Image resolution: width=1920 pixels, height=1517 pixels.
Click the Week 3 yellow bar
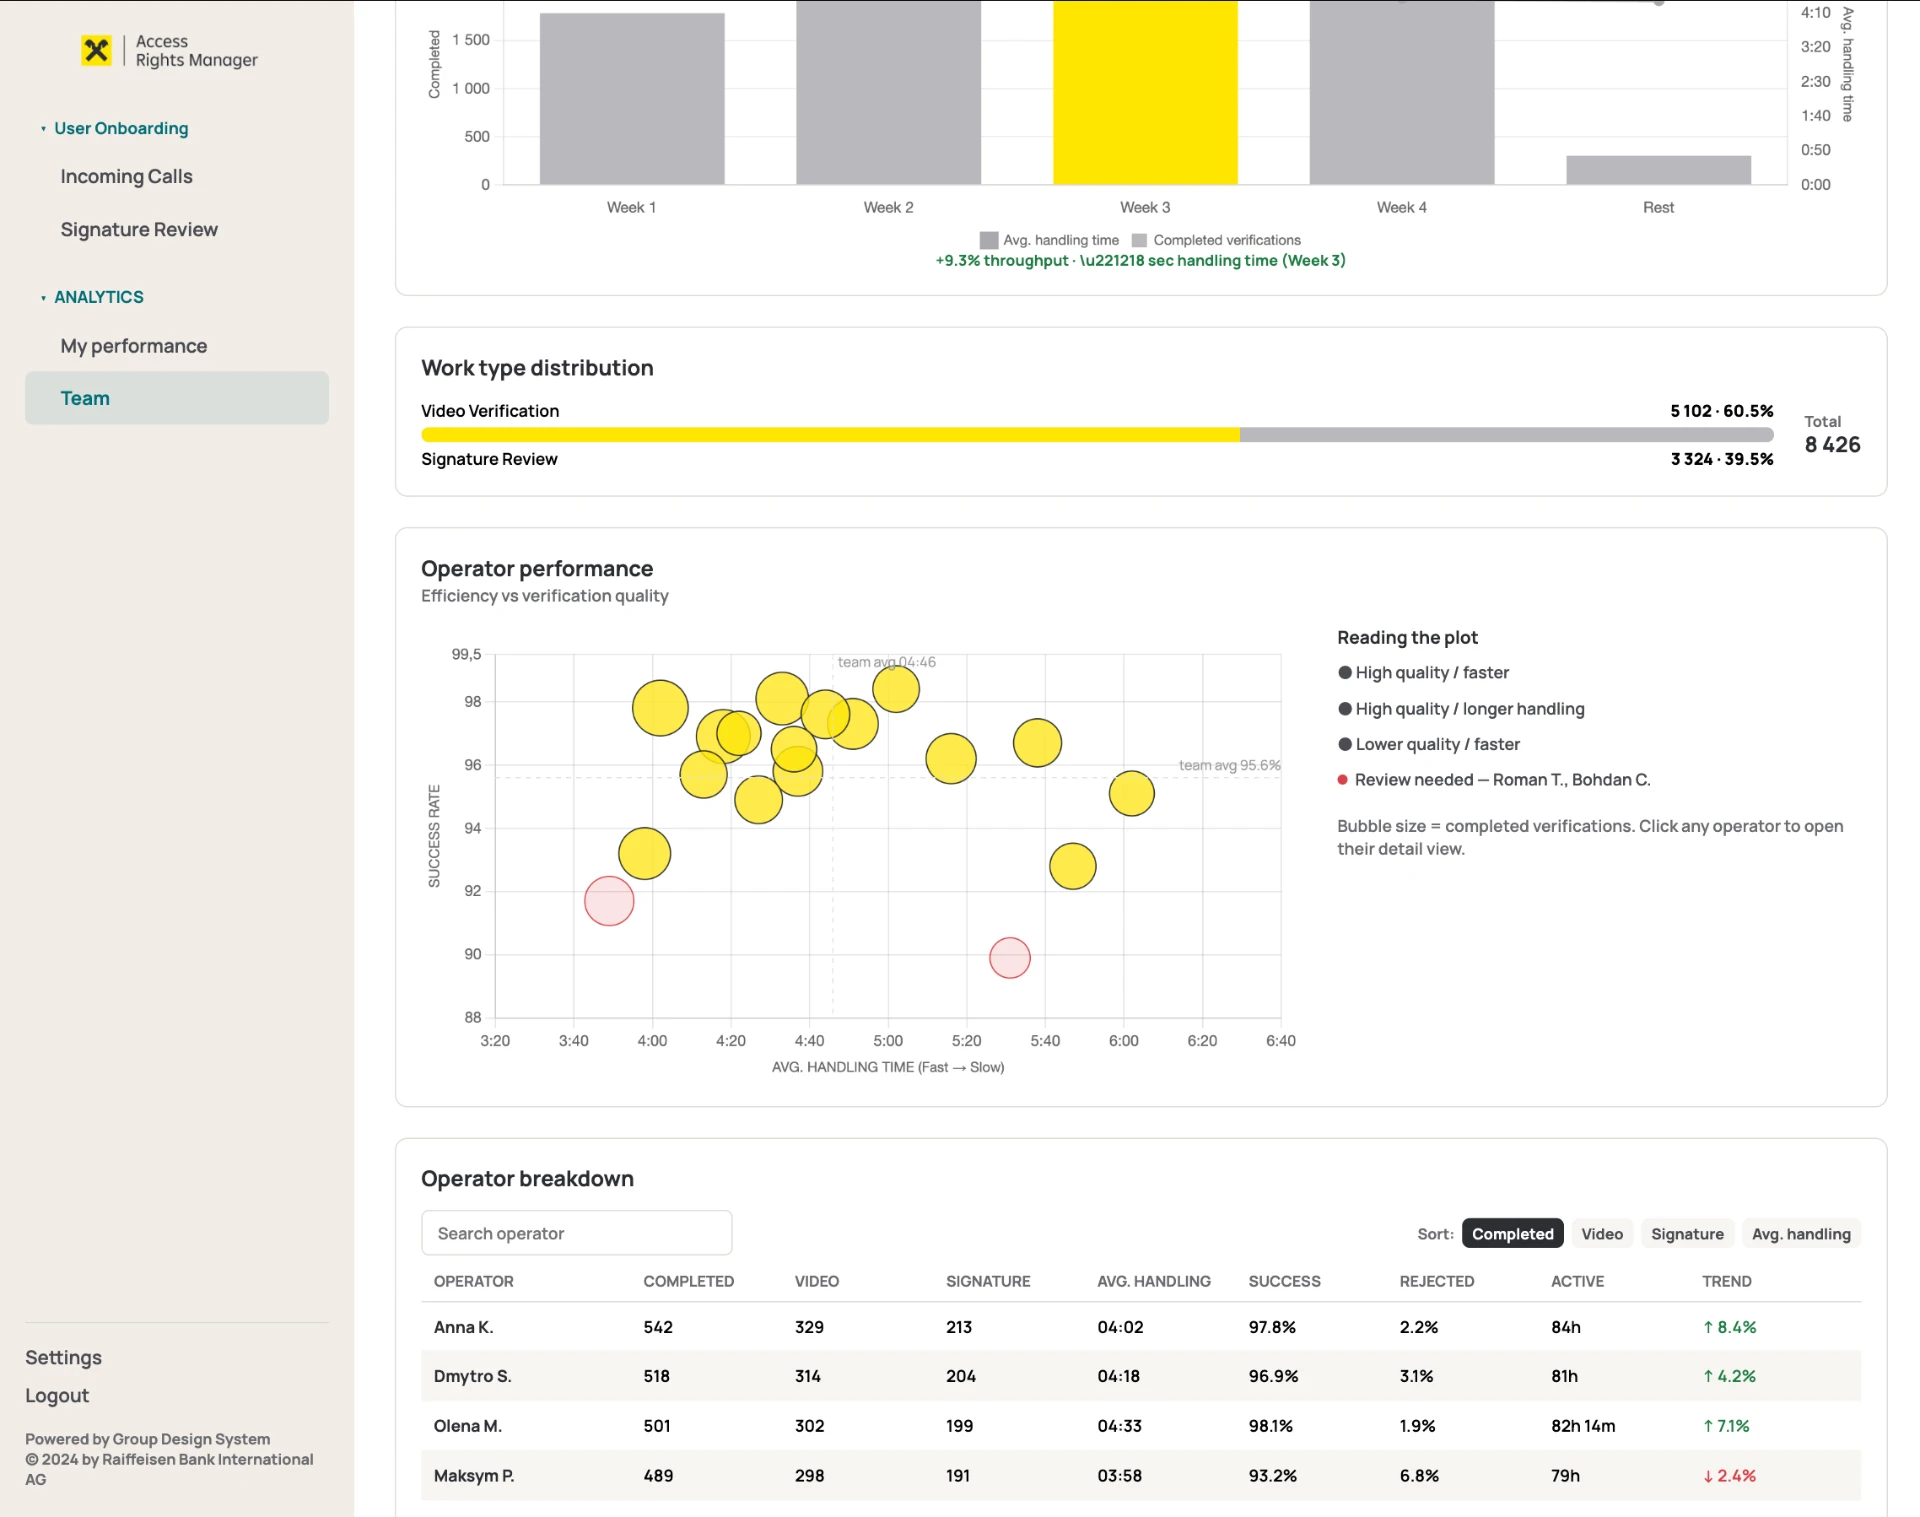[x=1145, y=92]
